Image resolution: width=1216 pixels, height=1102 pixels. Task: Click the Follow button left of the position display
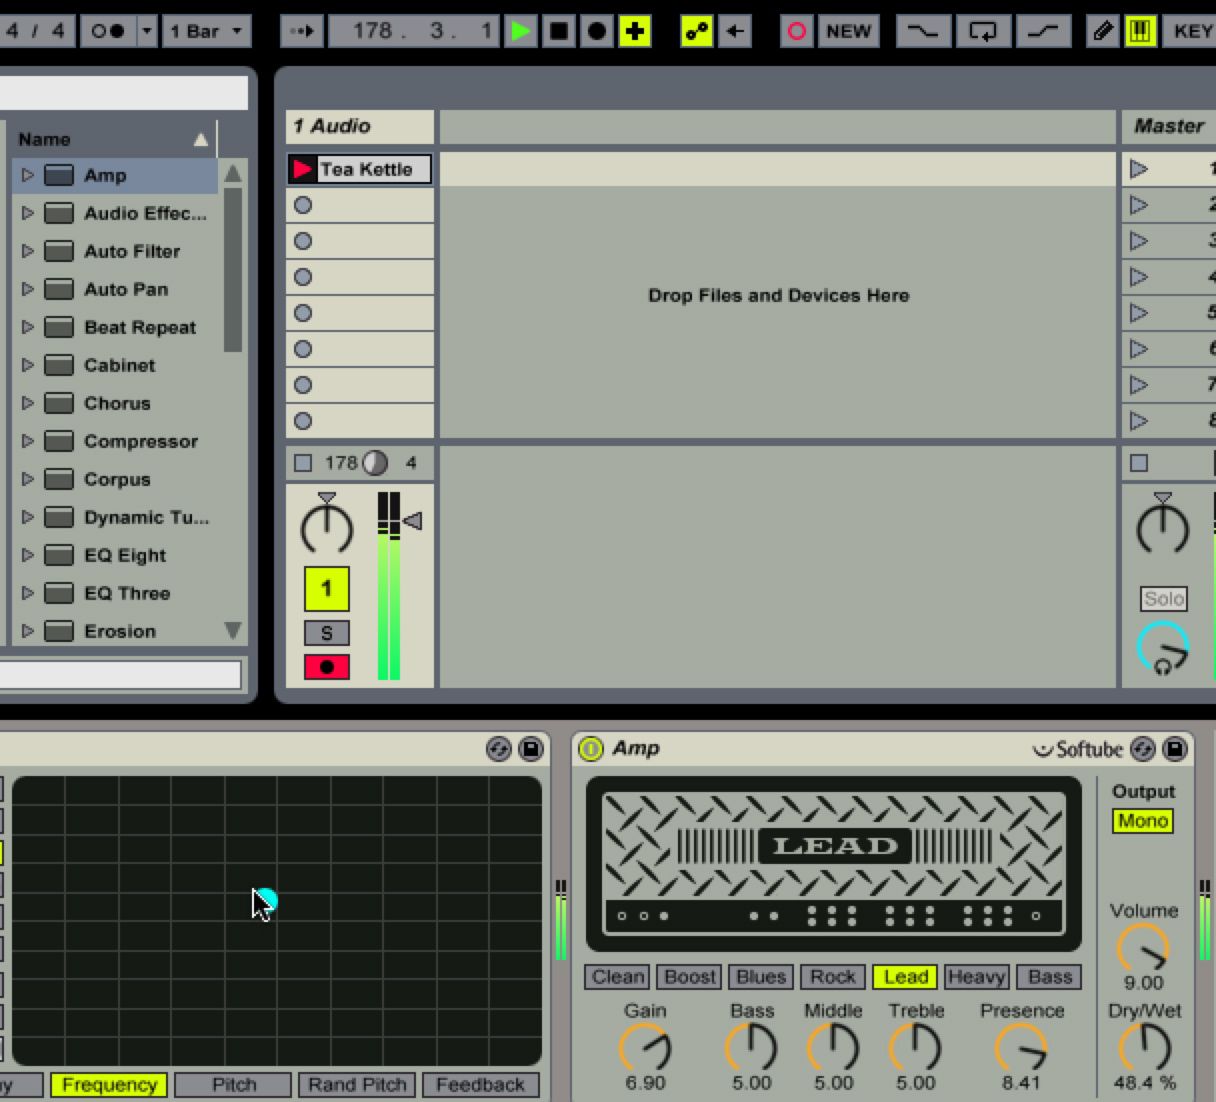(x=302, y=31)
